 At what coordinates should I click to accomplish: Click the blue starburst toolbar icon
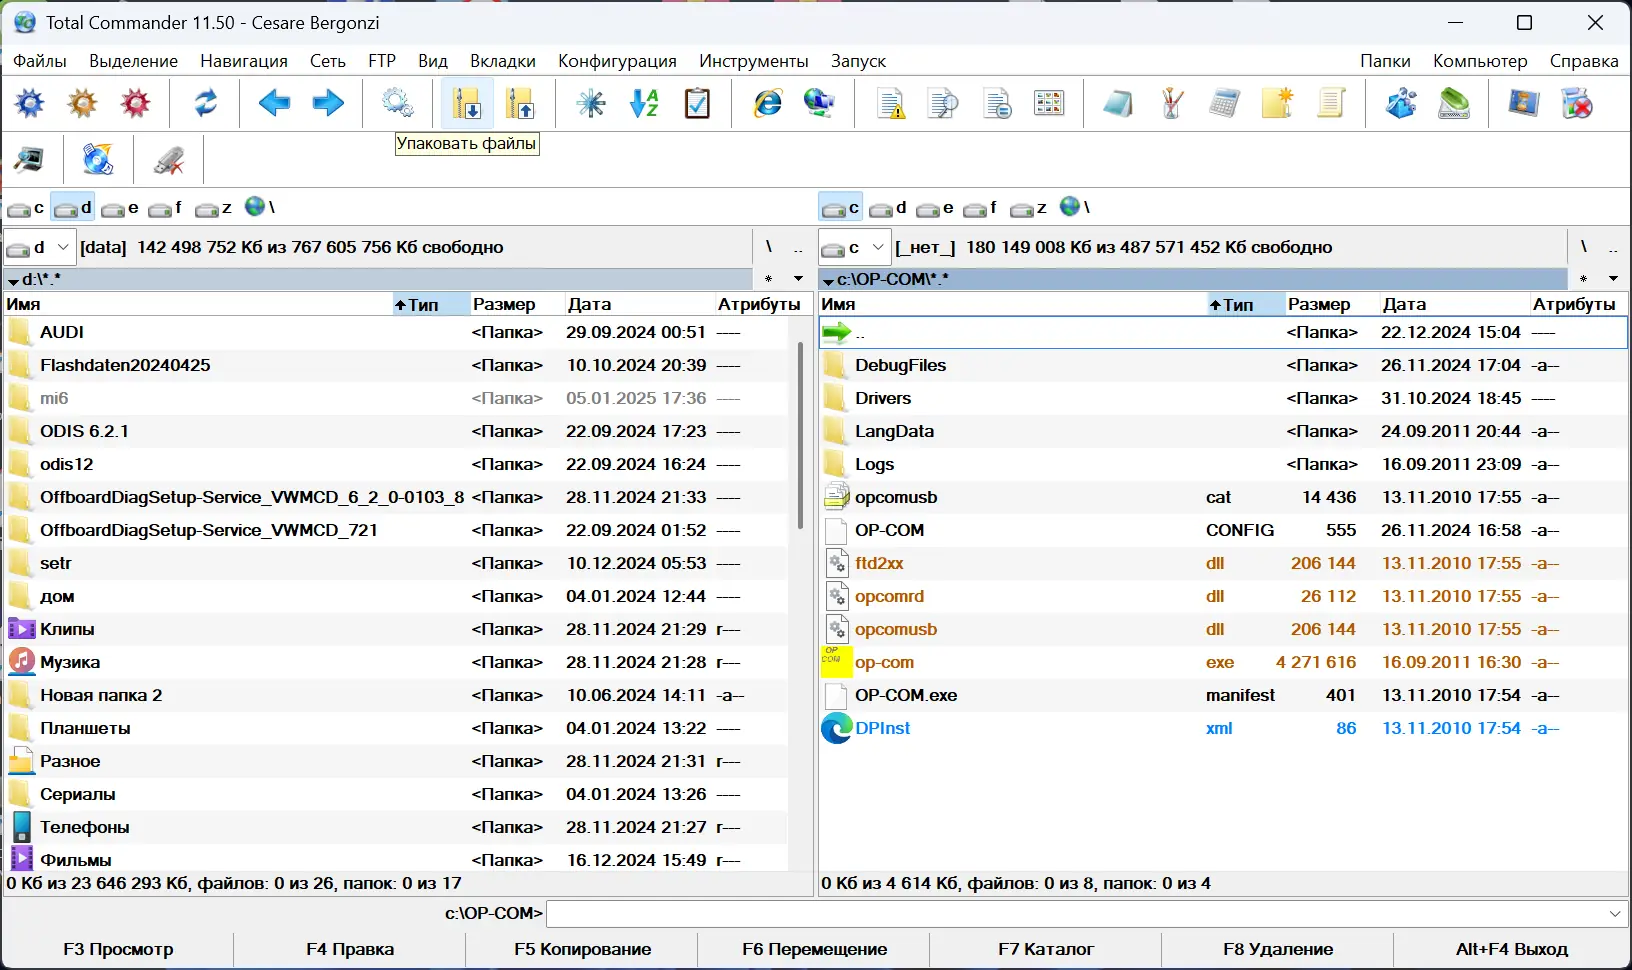(x=591, y=103)
